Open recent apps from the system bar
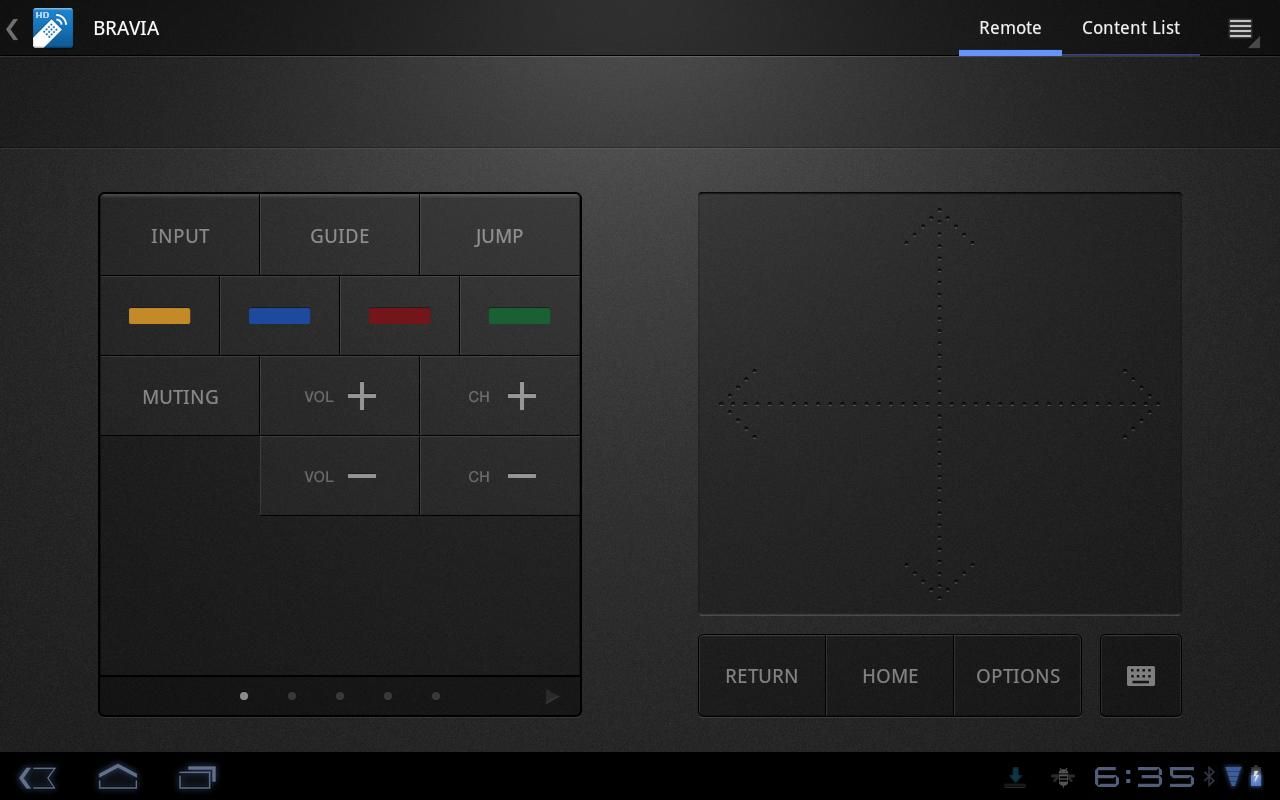 coord(197,777)
